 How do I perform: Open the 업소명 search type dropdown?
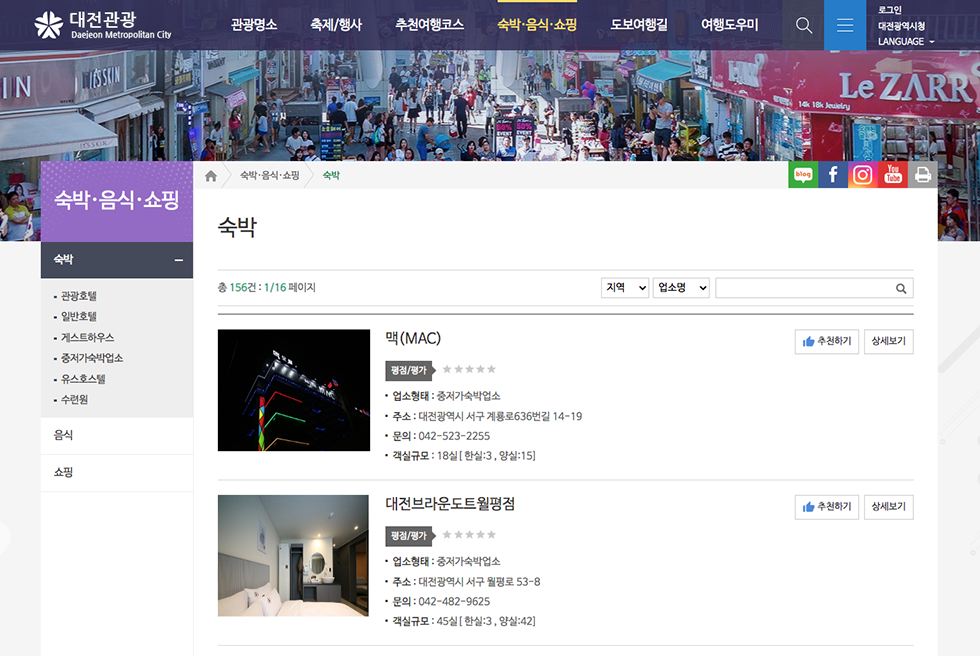[681, 288]
